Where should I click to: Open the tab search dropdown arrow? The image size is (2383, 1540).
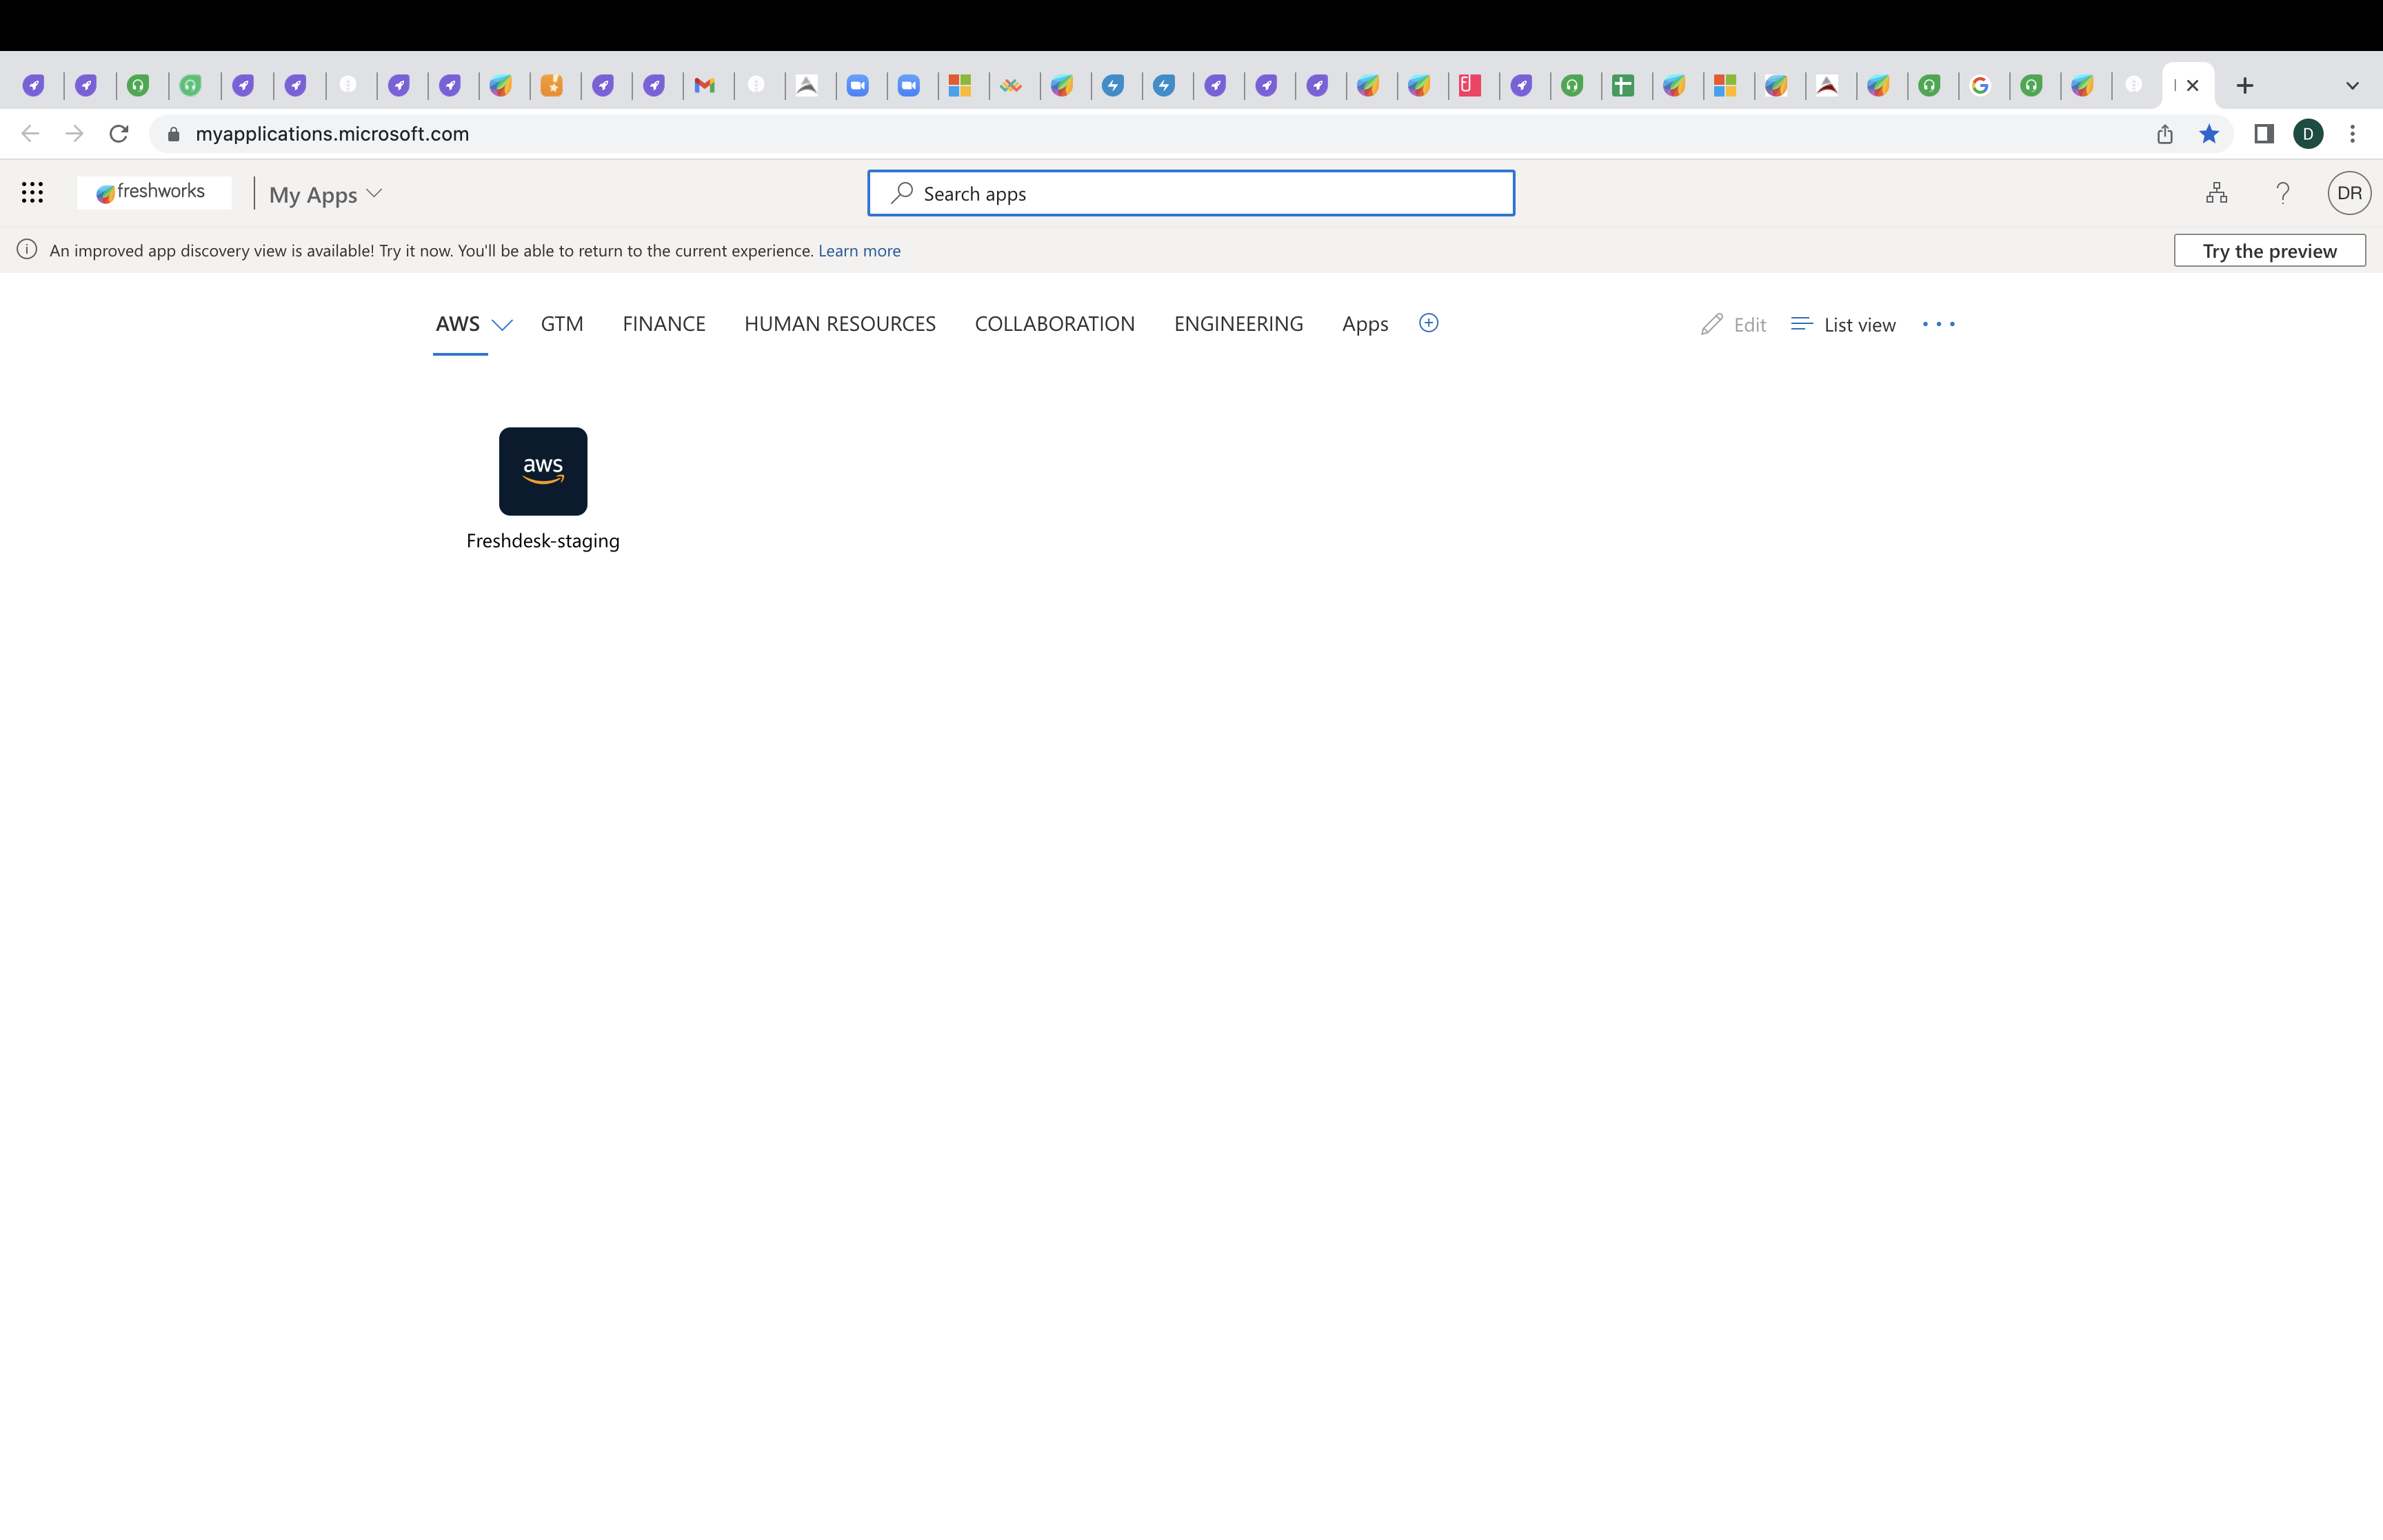tap(2351, 86)
